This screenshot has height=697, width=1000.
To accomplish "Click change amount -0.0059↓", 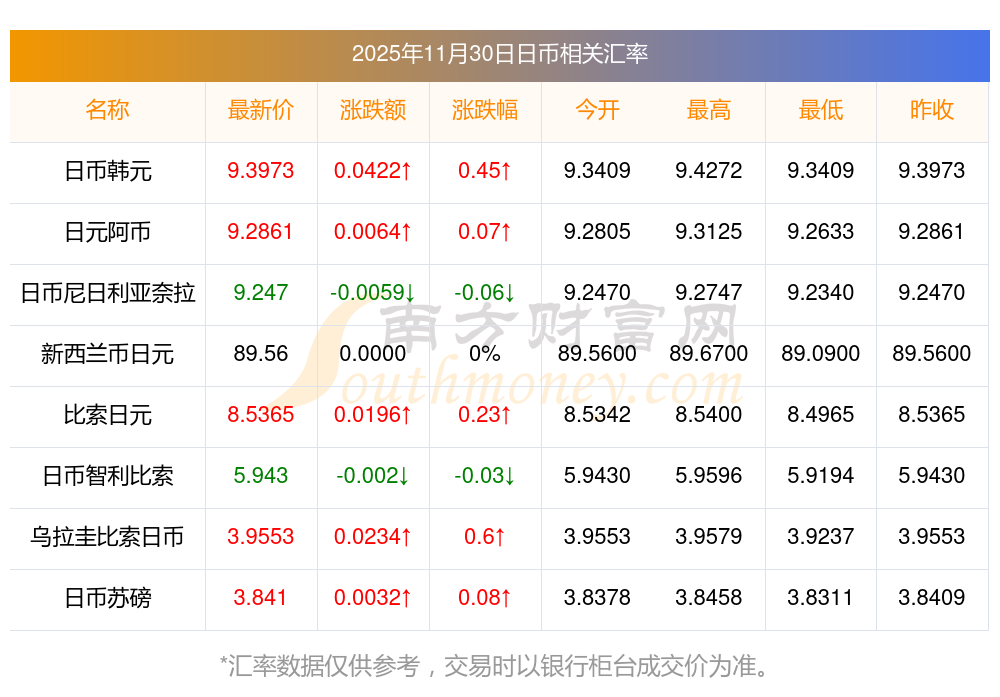I will tap(373, 292).
